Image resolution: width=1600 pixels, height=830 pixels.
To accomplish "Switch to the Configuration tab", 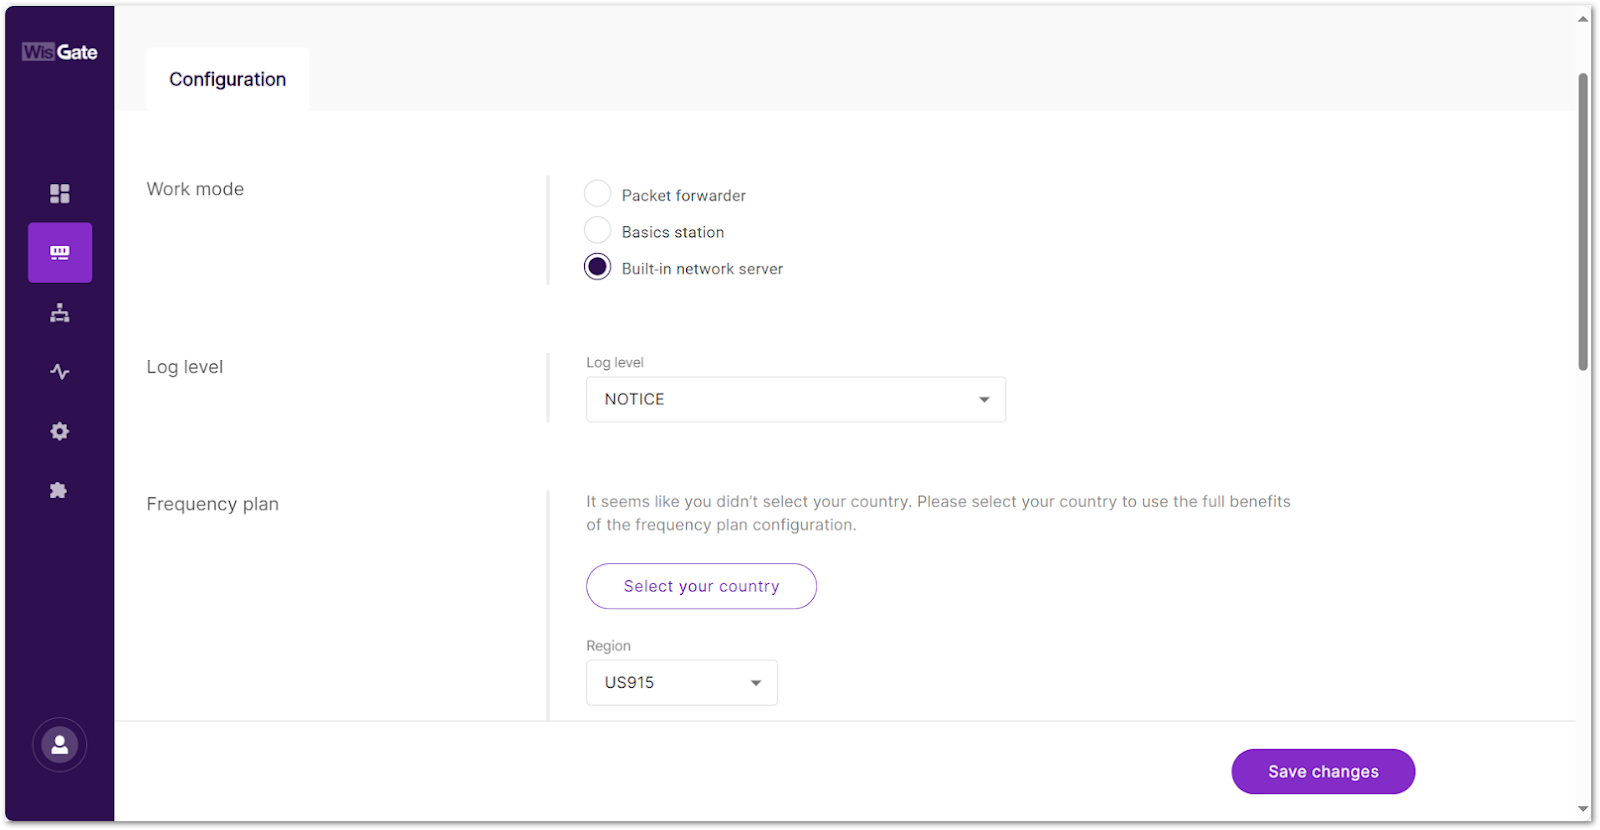I will (227, 79).
